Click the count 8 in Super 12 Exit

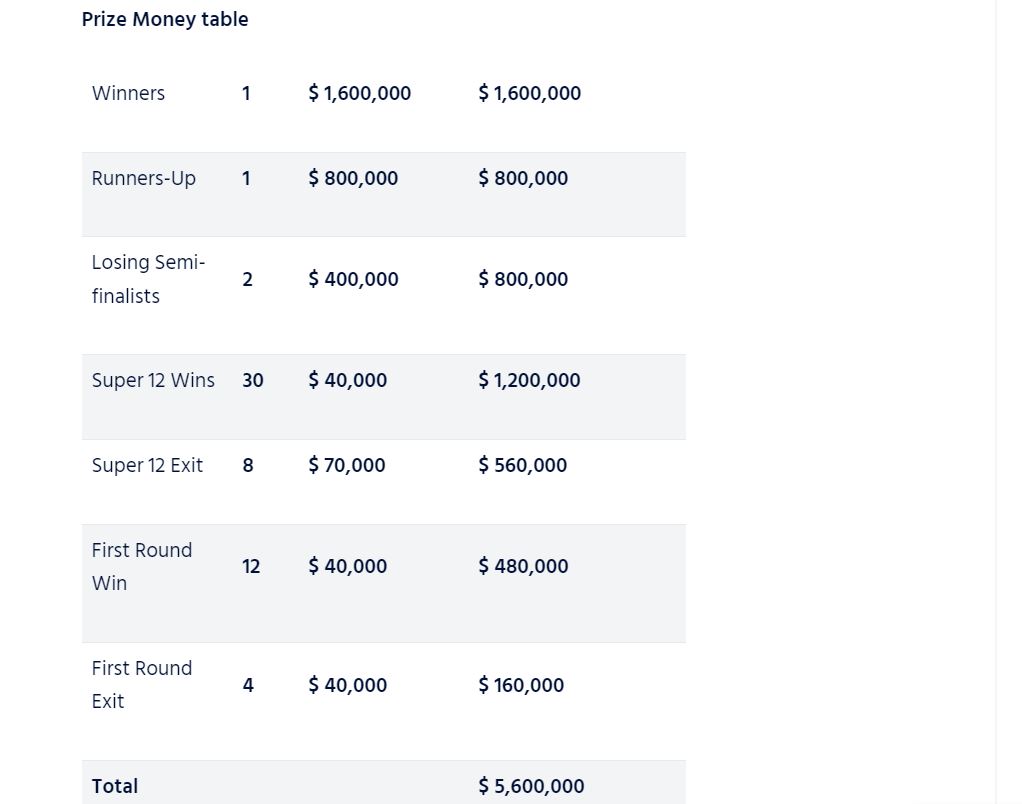(248, 465)
